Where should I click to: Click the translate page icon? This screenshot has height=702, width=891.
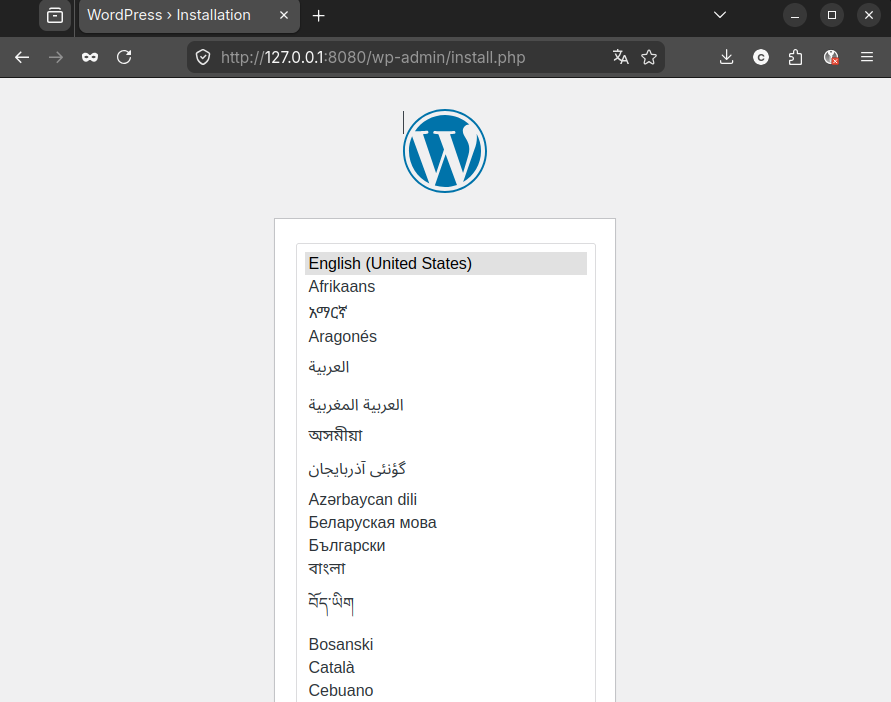(621, 57)
